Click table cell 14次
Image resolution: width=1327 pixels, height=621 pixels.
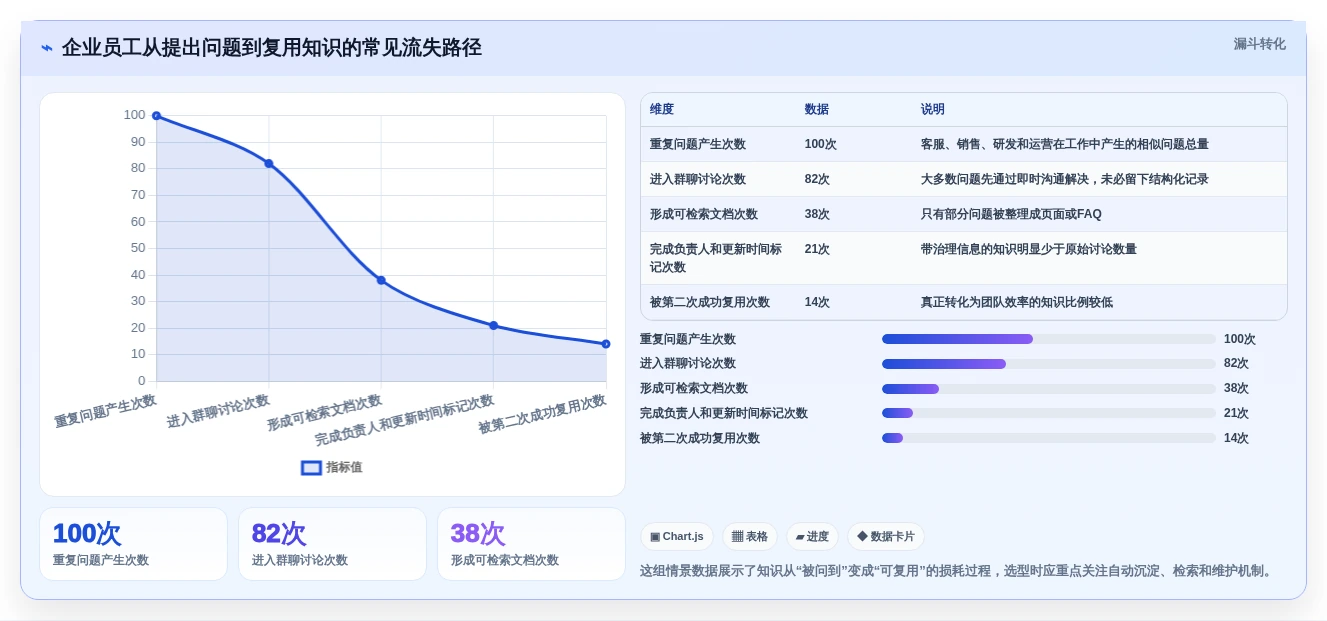pos(817,302)
